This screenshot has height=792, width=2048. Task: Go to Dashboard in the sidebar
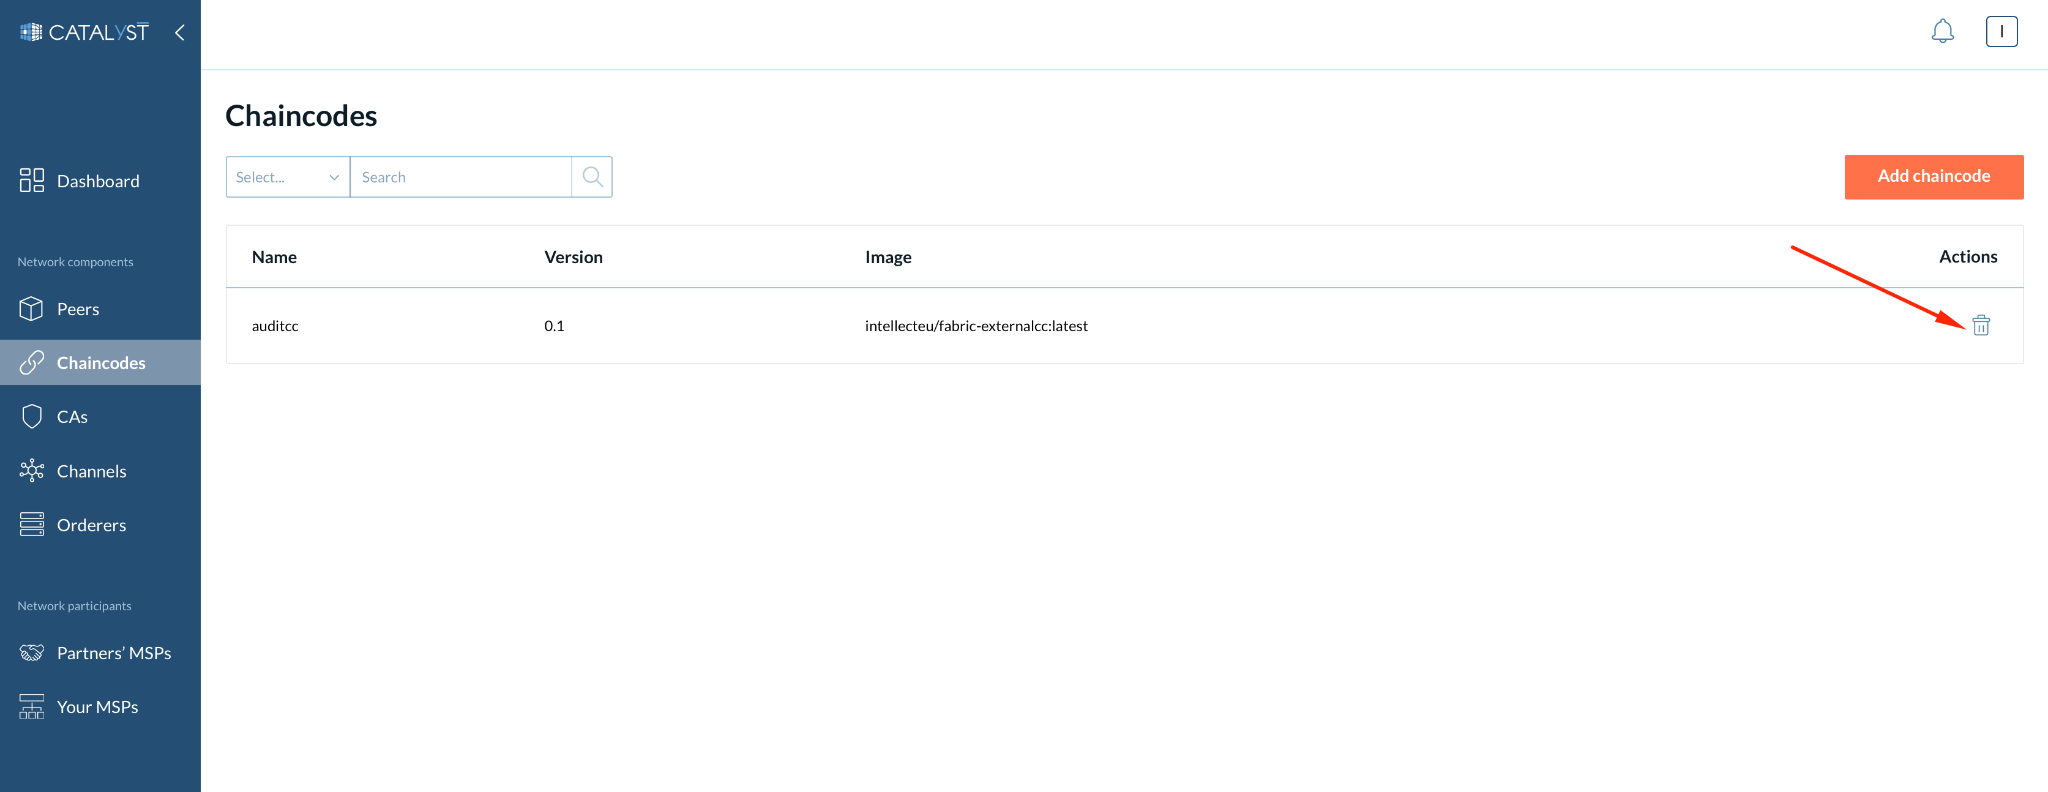[98, 181]
